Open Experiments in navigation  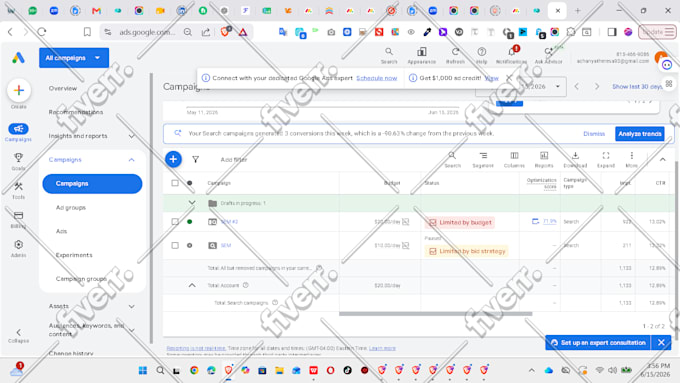(x=74, y=255)
